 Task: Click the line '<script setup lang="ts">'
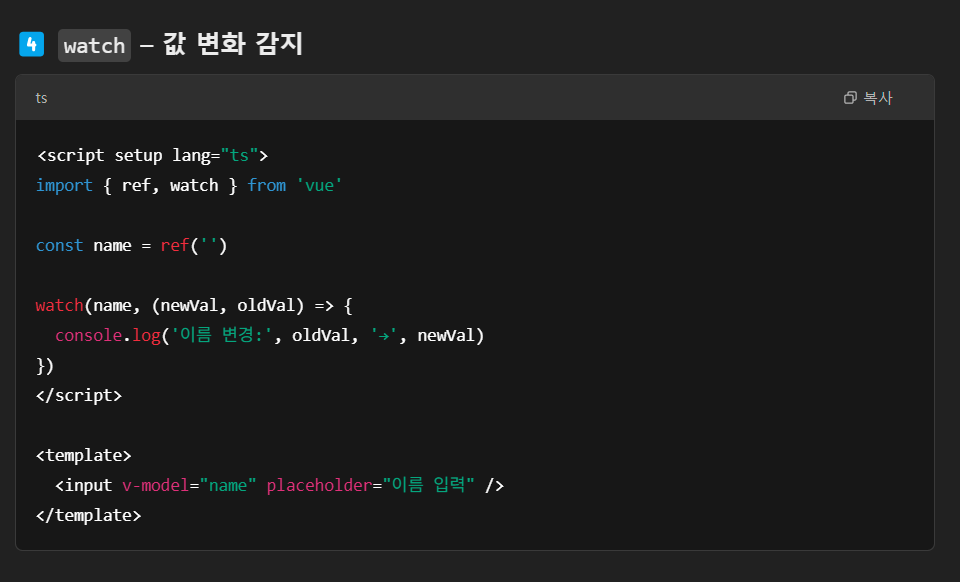click(x=152, y=155)
